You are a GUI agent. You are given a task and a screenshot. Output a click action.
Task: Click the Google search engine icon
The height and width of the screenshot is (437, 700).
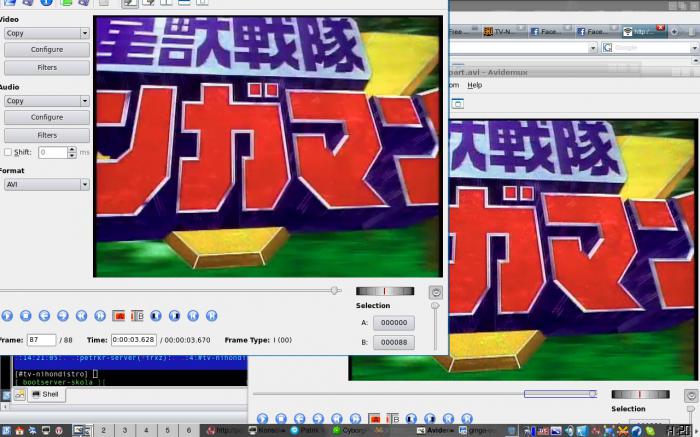(x=607, y=48)
